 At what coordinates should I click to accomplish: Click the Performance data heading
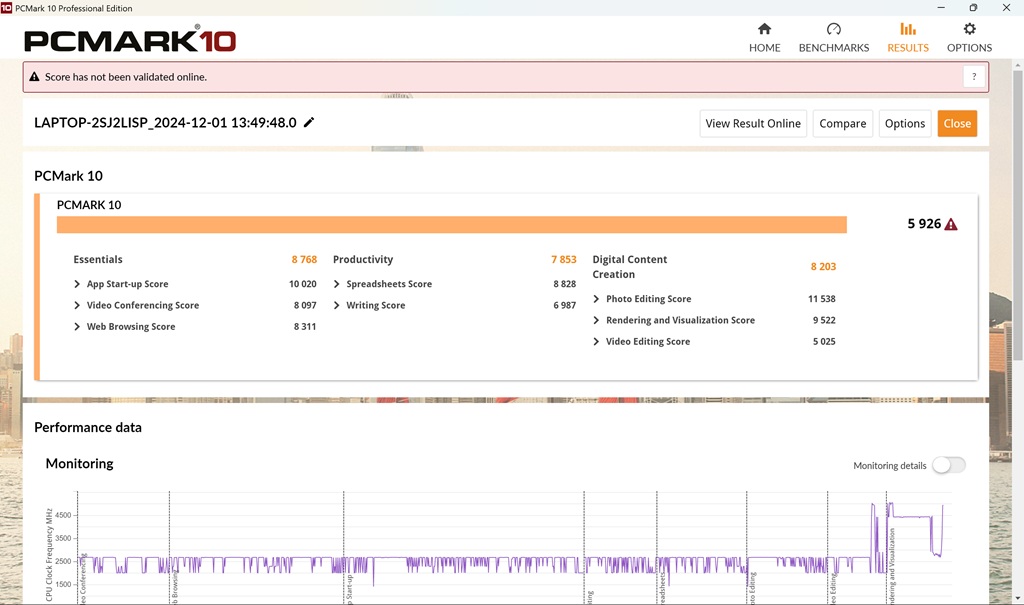(88, 427)
